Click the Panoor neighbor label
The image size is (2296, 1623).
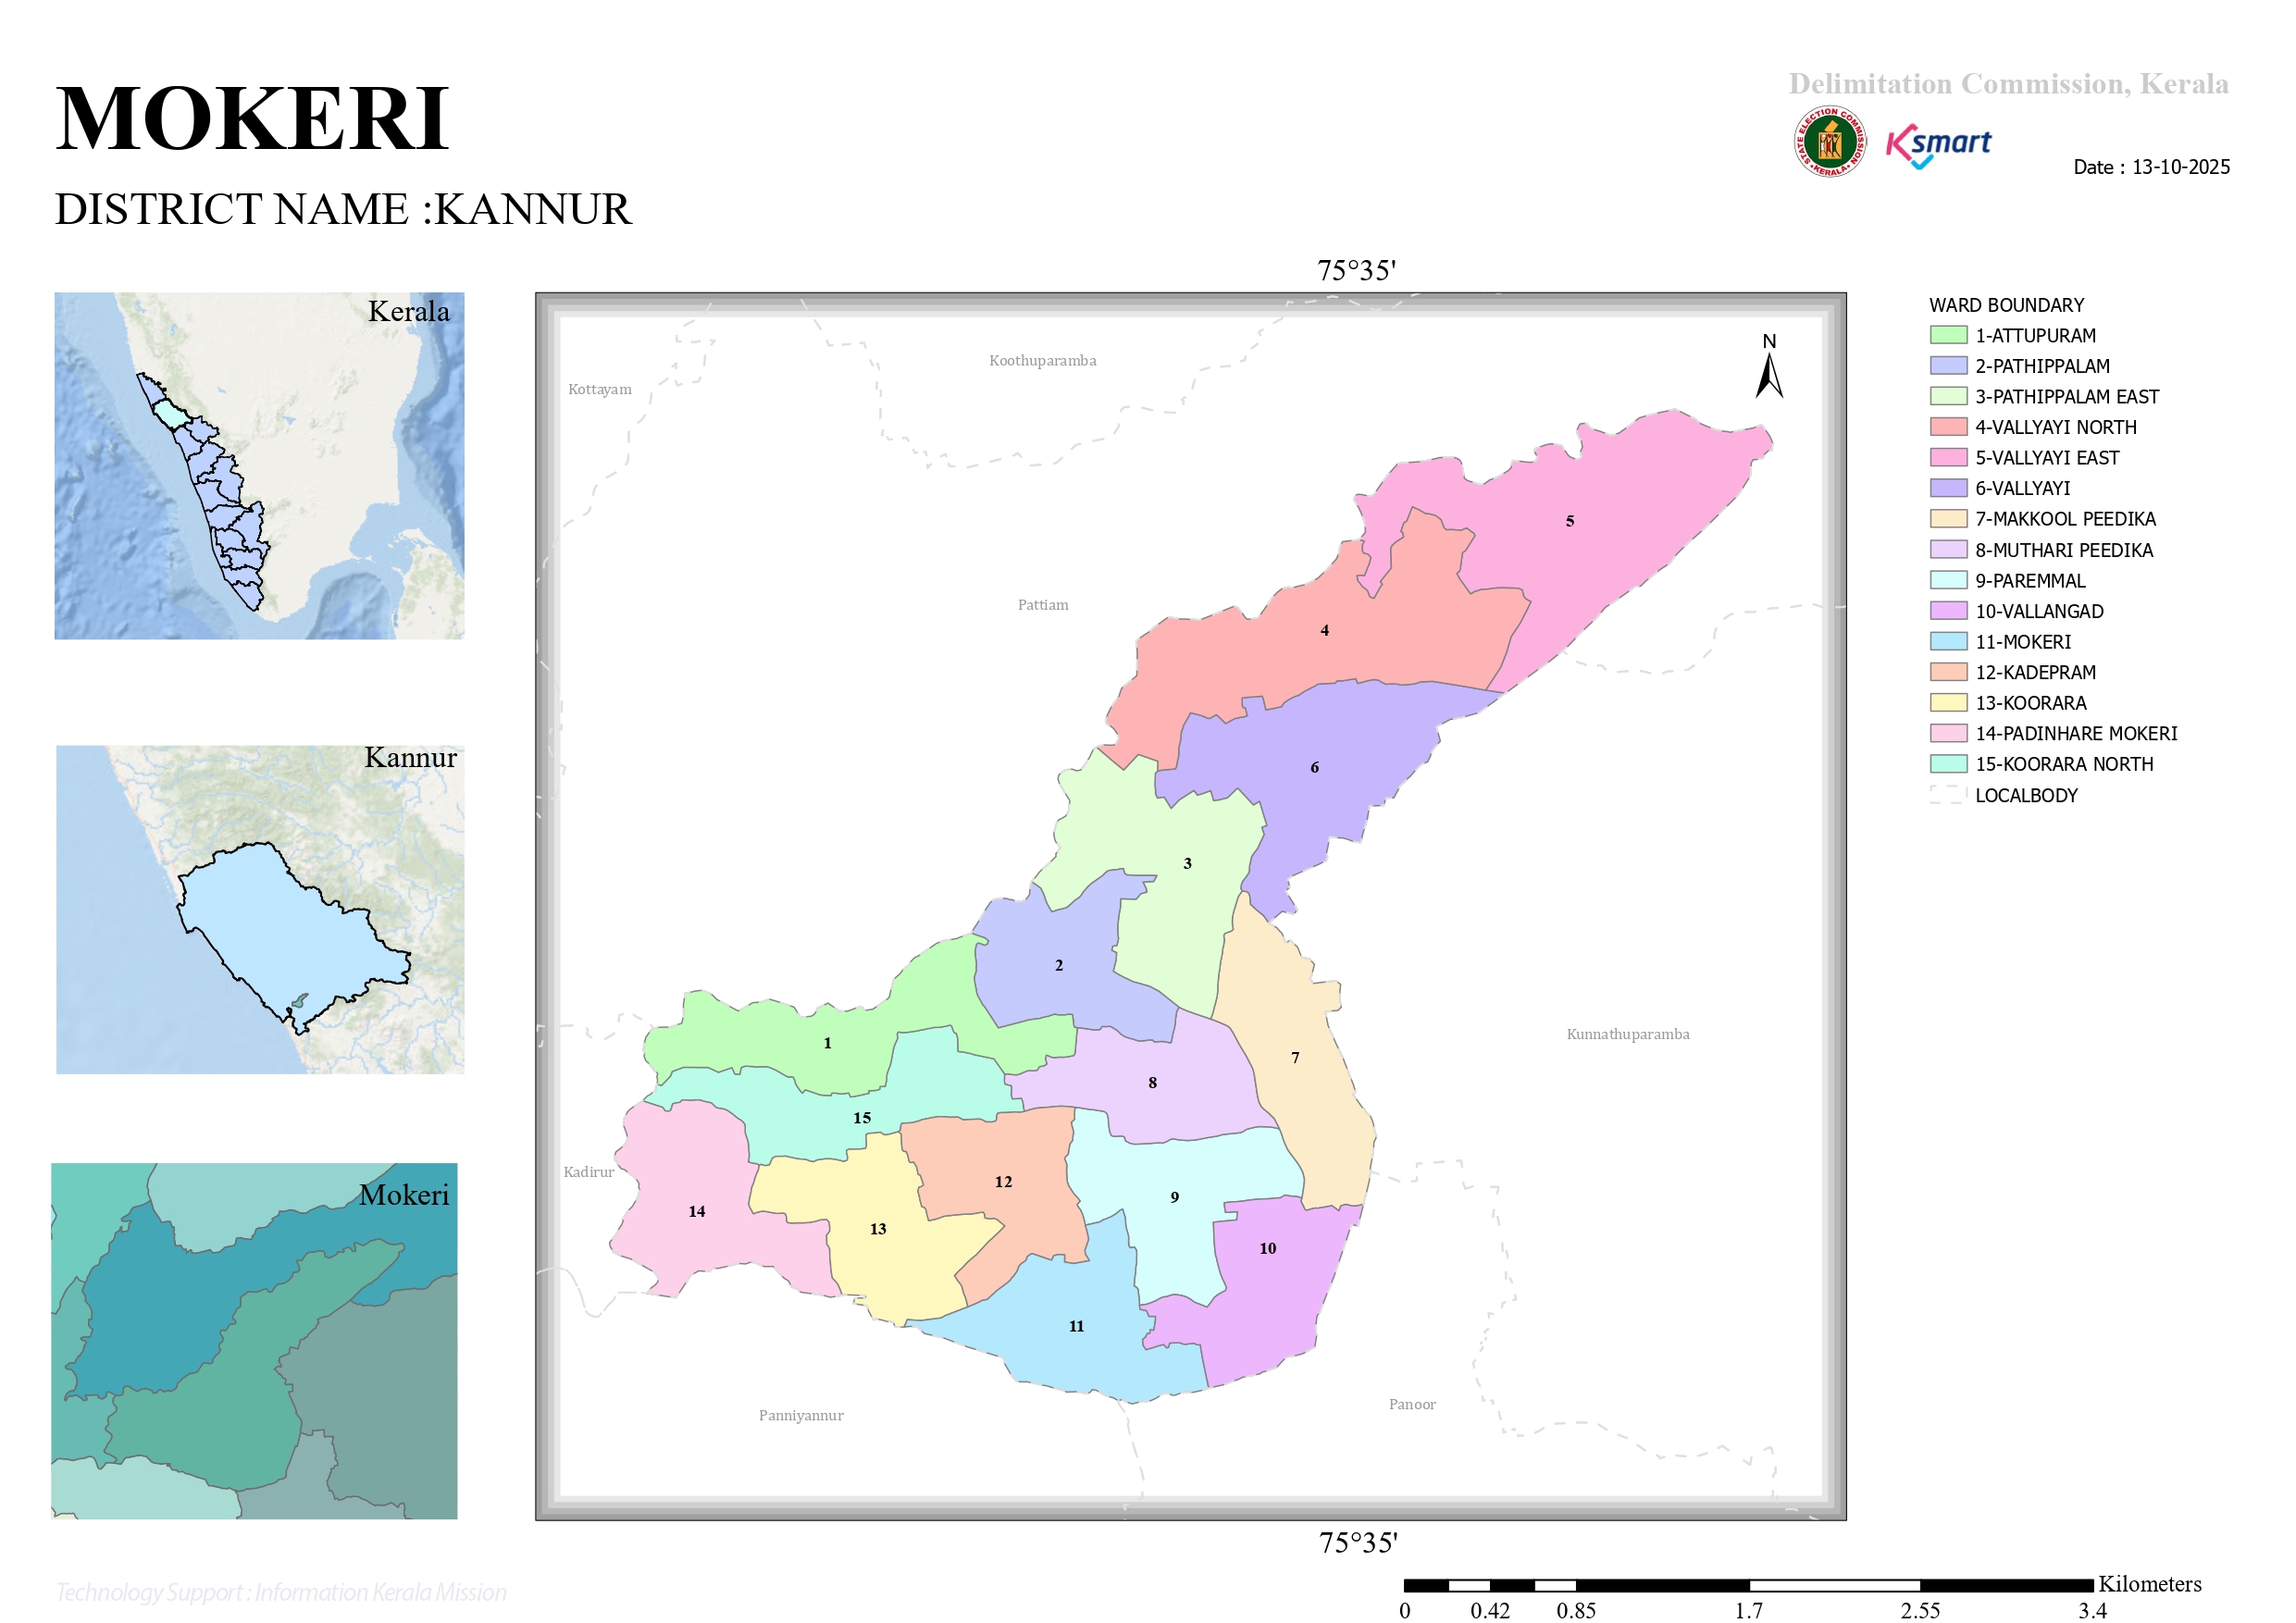pos(1411,1403)
